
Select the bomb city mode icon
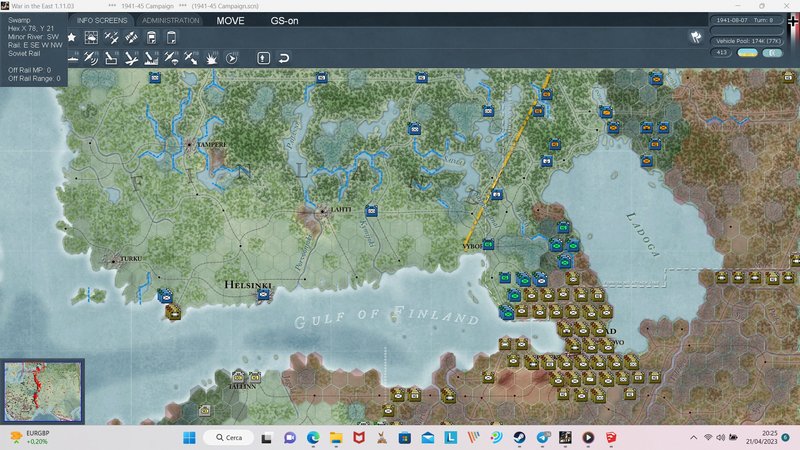151,58
